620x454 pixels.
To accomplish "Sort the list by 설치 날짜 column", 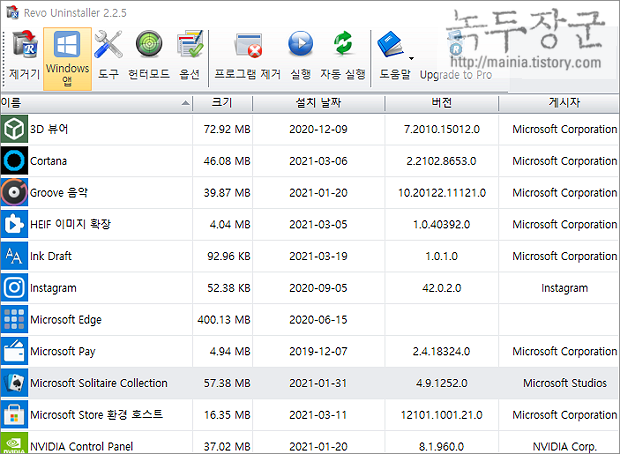I will tap(318, 103).
